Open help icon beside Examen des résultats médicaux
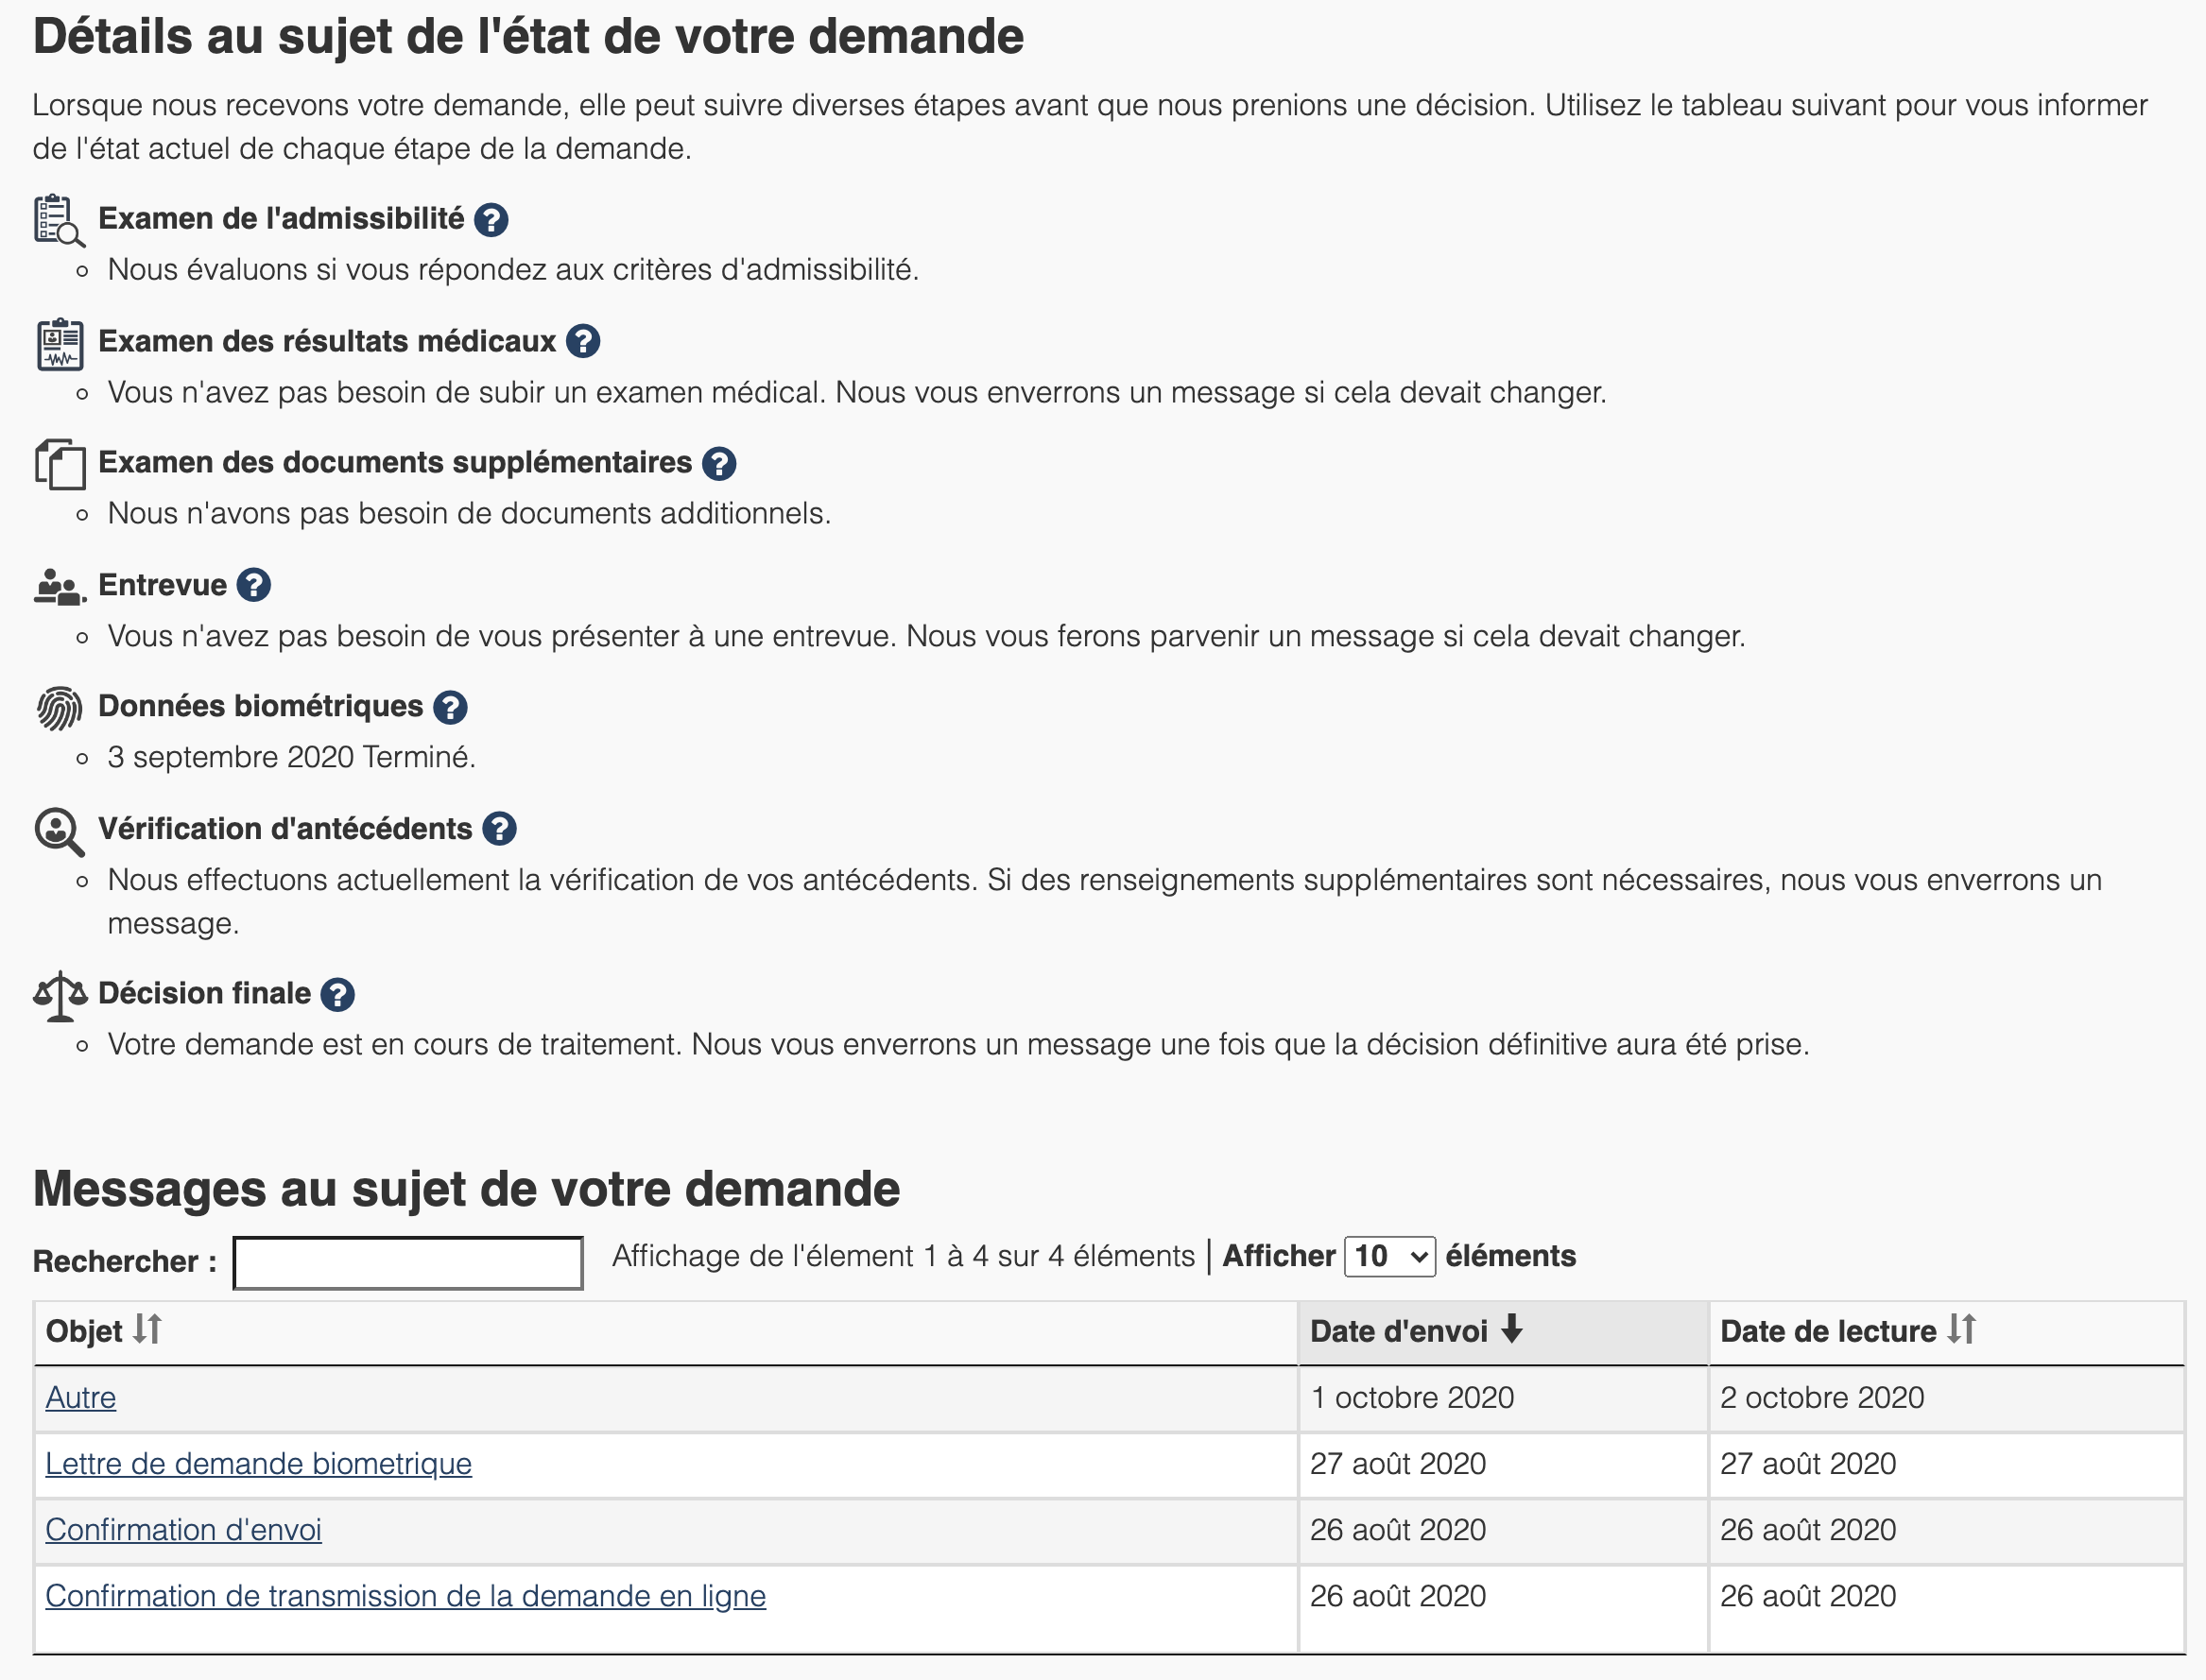This screenshot has width=2206, height=1680. [x=582, y=342]
